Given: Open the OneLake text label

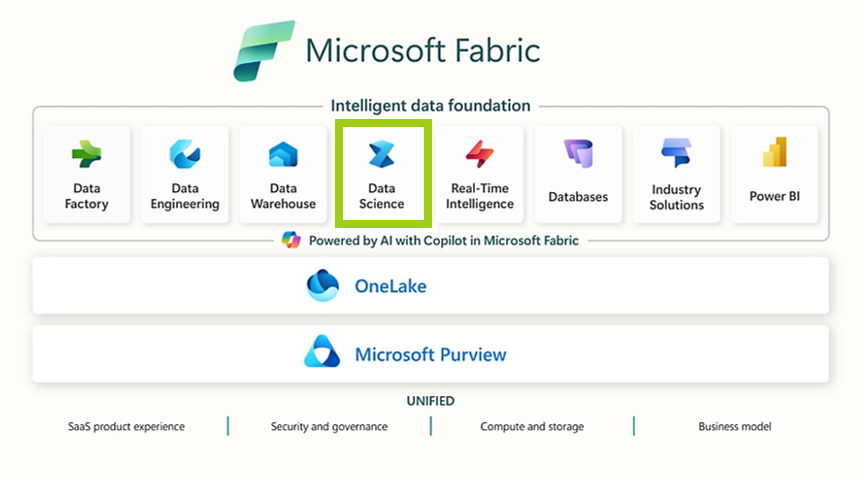Looking at the screenshot, I should pos(390,287).
